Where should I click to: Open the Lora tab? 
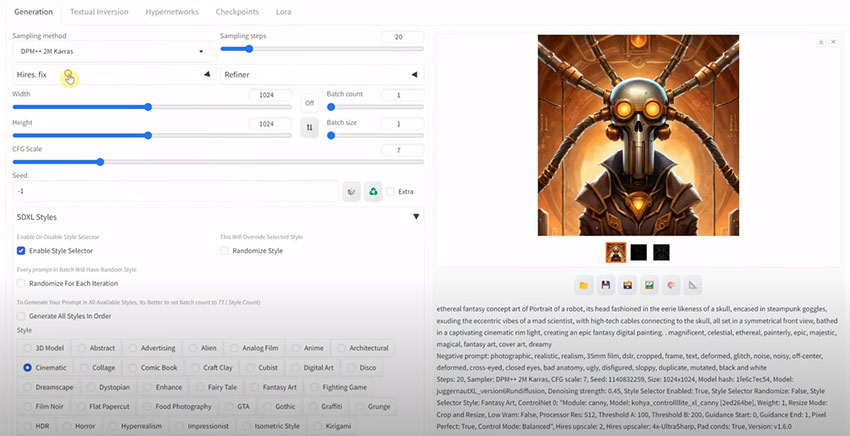pos(283,11)
